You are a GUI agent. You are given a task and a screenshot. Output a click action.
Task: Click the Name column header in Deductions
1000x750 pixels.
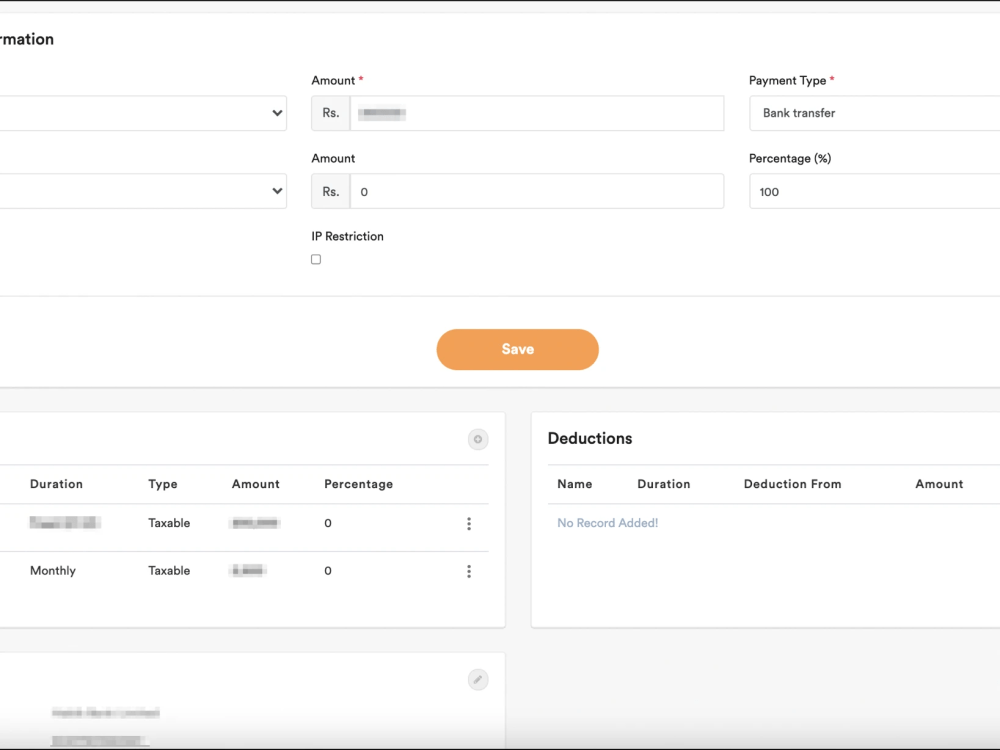click(x=575, y=484)
